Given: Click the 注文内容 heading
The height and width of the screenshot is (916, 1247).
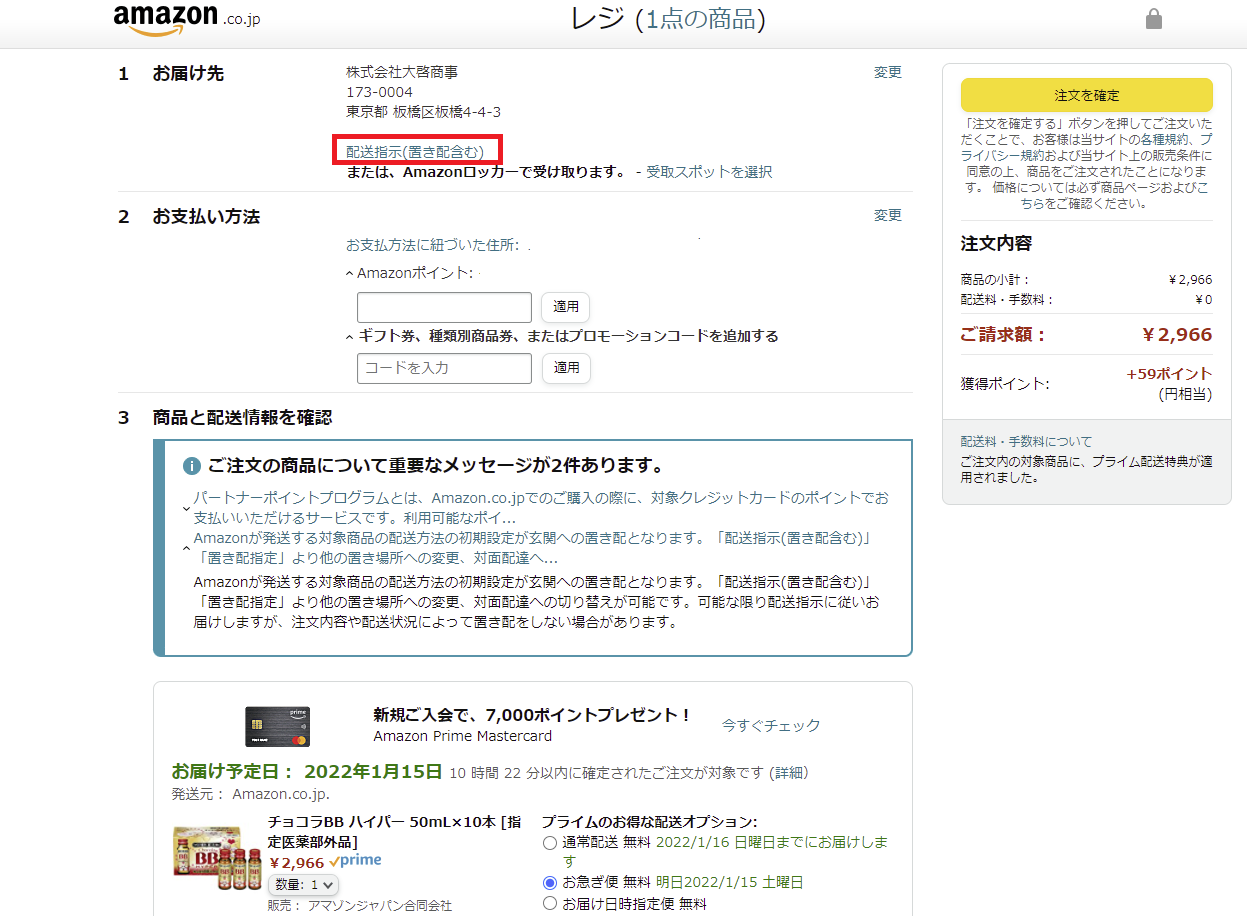Looking at the screenshot, I should tap(996, 243).
